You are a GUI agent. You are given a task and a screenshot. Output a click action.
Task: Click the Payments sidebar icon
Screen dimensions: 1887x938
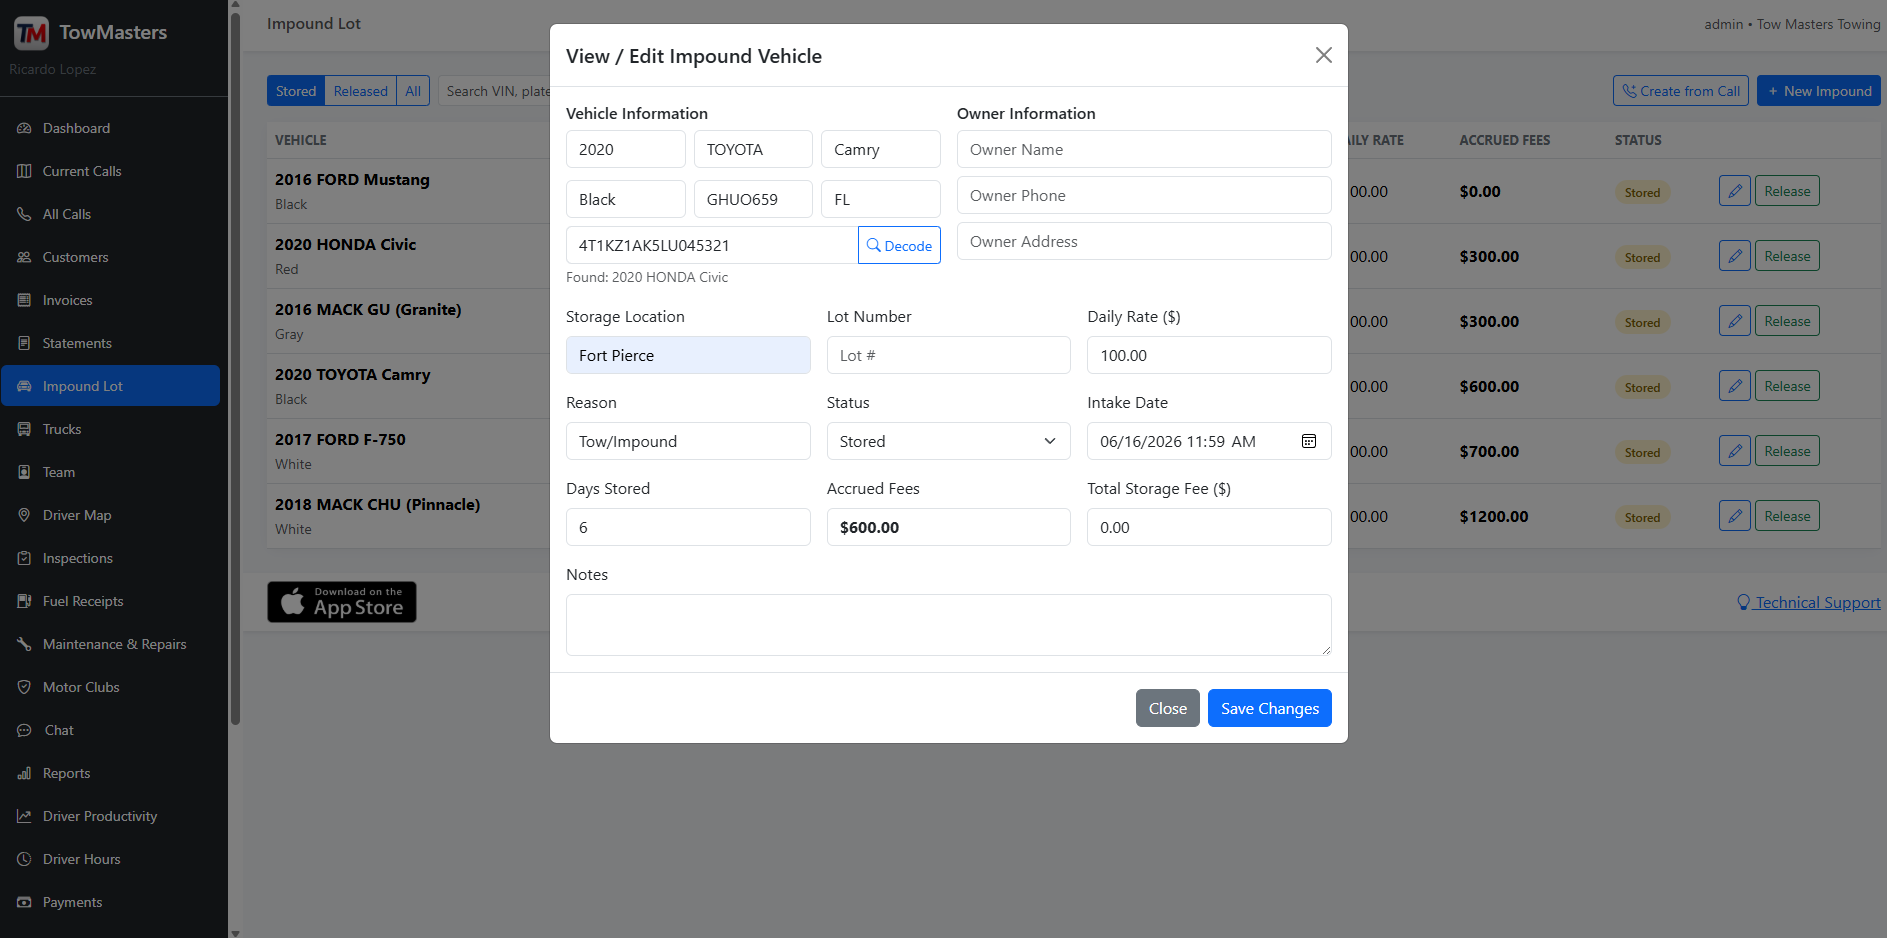click(24, 902)
